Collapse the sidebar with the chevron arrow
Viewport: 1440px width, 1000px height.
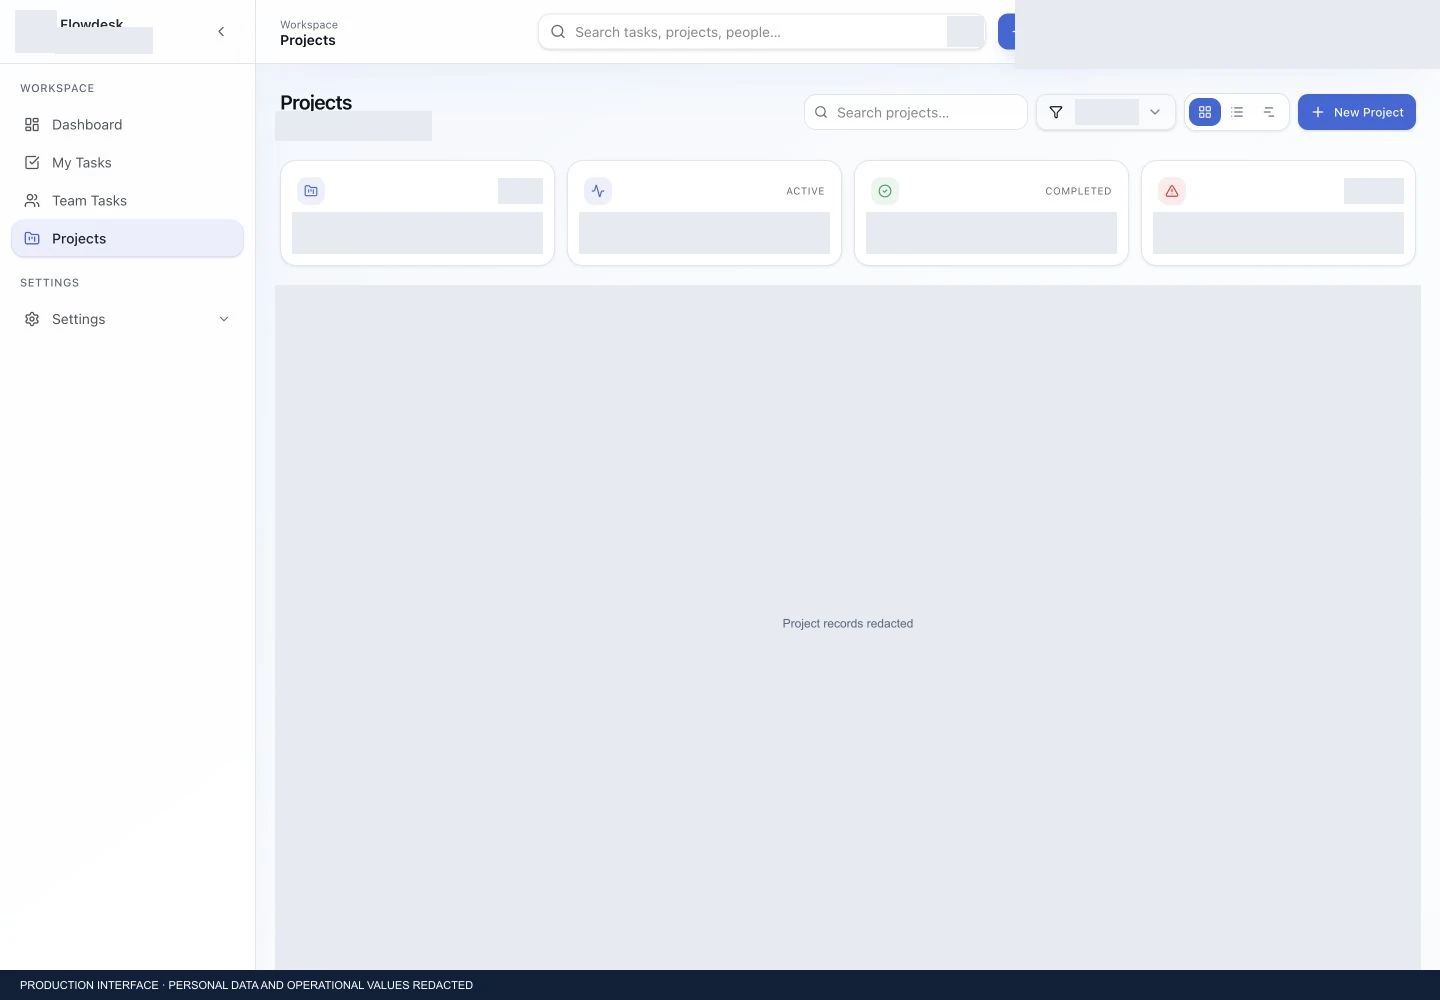pos(221,32)
